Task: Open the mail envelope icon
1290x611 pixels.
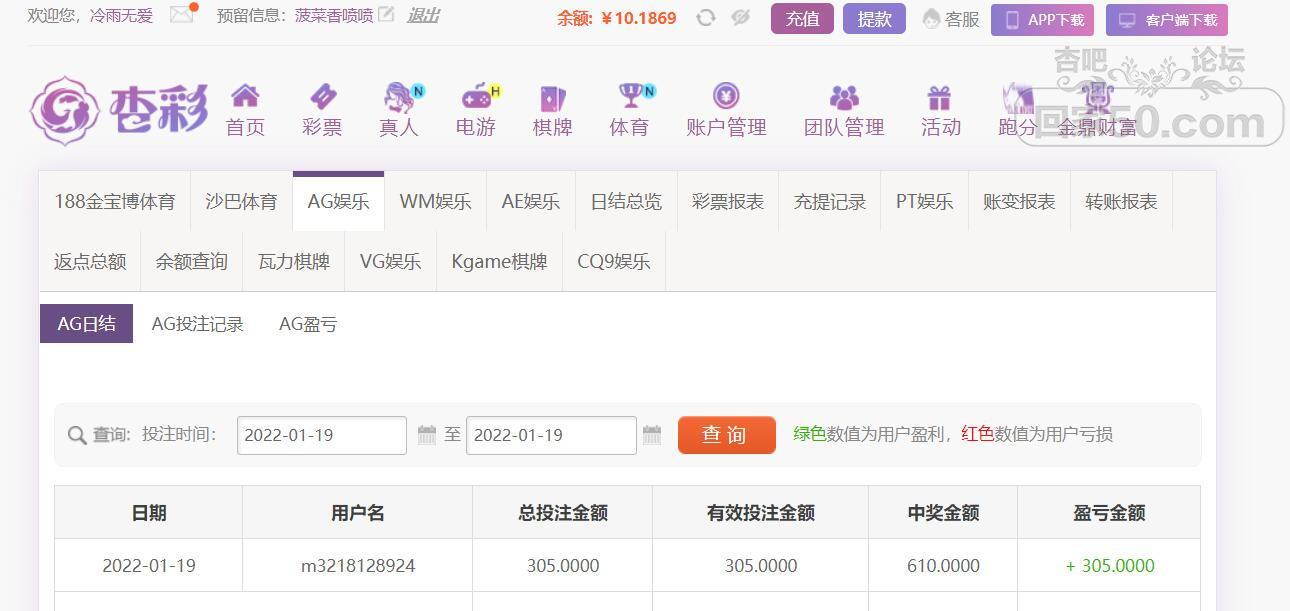Action: (x=181, y=15)
